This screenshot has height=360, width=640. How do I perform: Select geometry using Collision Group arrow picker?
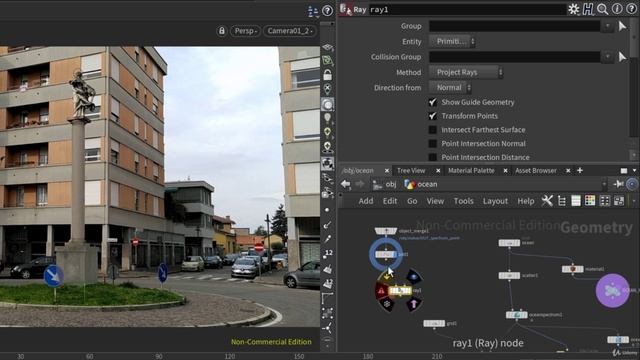point(622,57)
